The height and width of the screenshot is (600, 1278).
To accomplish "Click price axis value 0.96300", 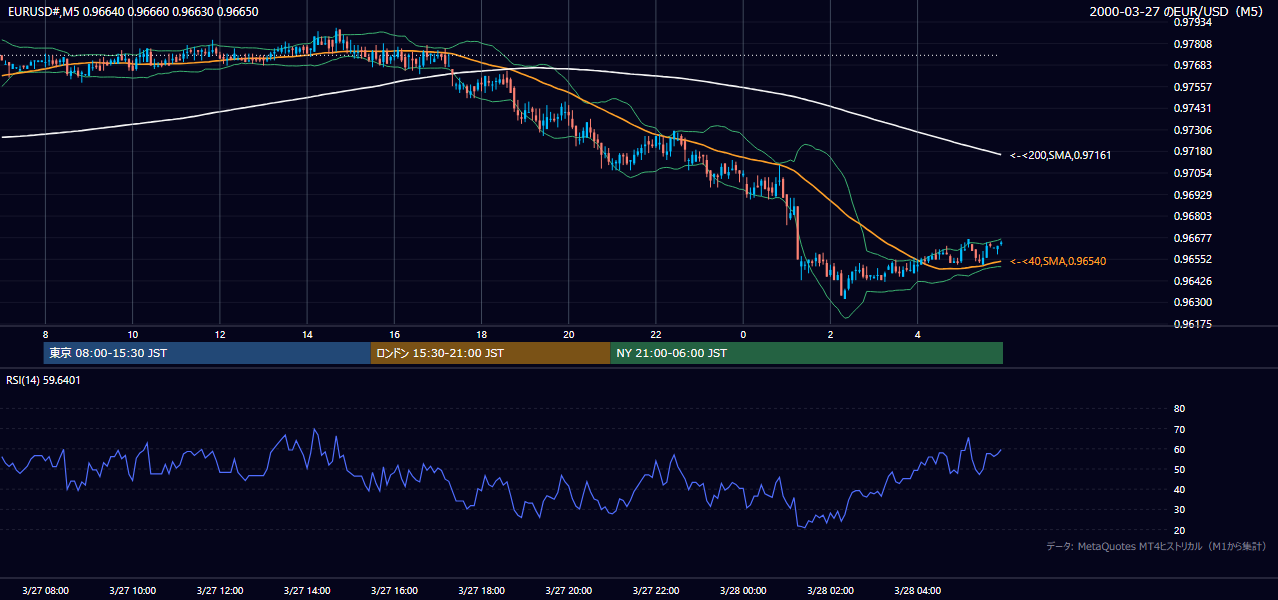I will (1192, 302).
